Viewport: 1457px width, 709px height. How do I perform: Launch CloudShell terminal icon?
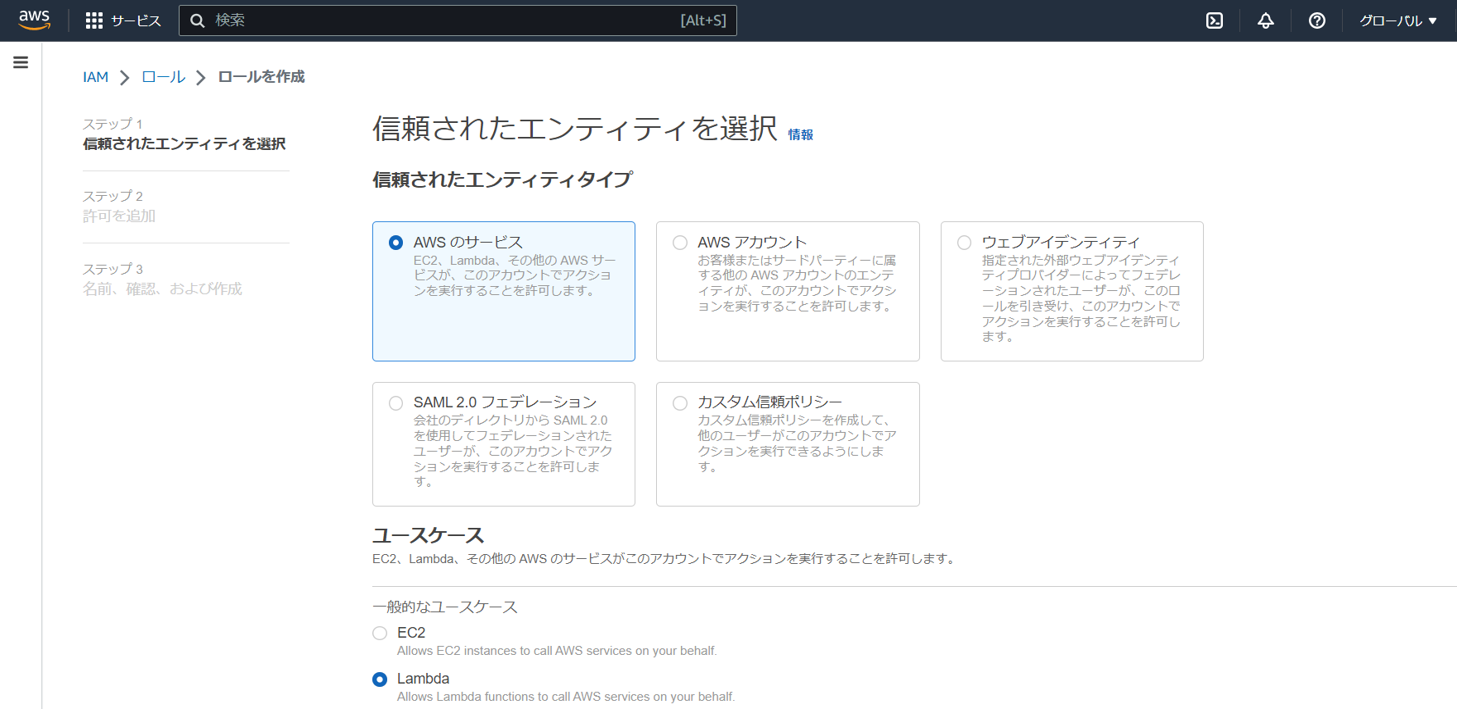pos(1214,20)
